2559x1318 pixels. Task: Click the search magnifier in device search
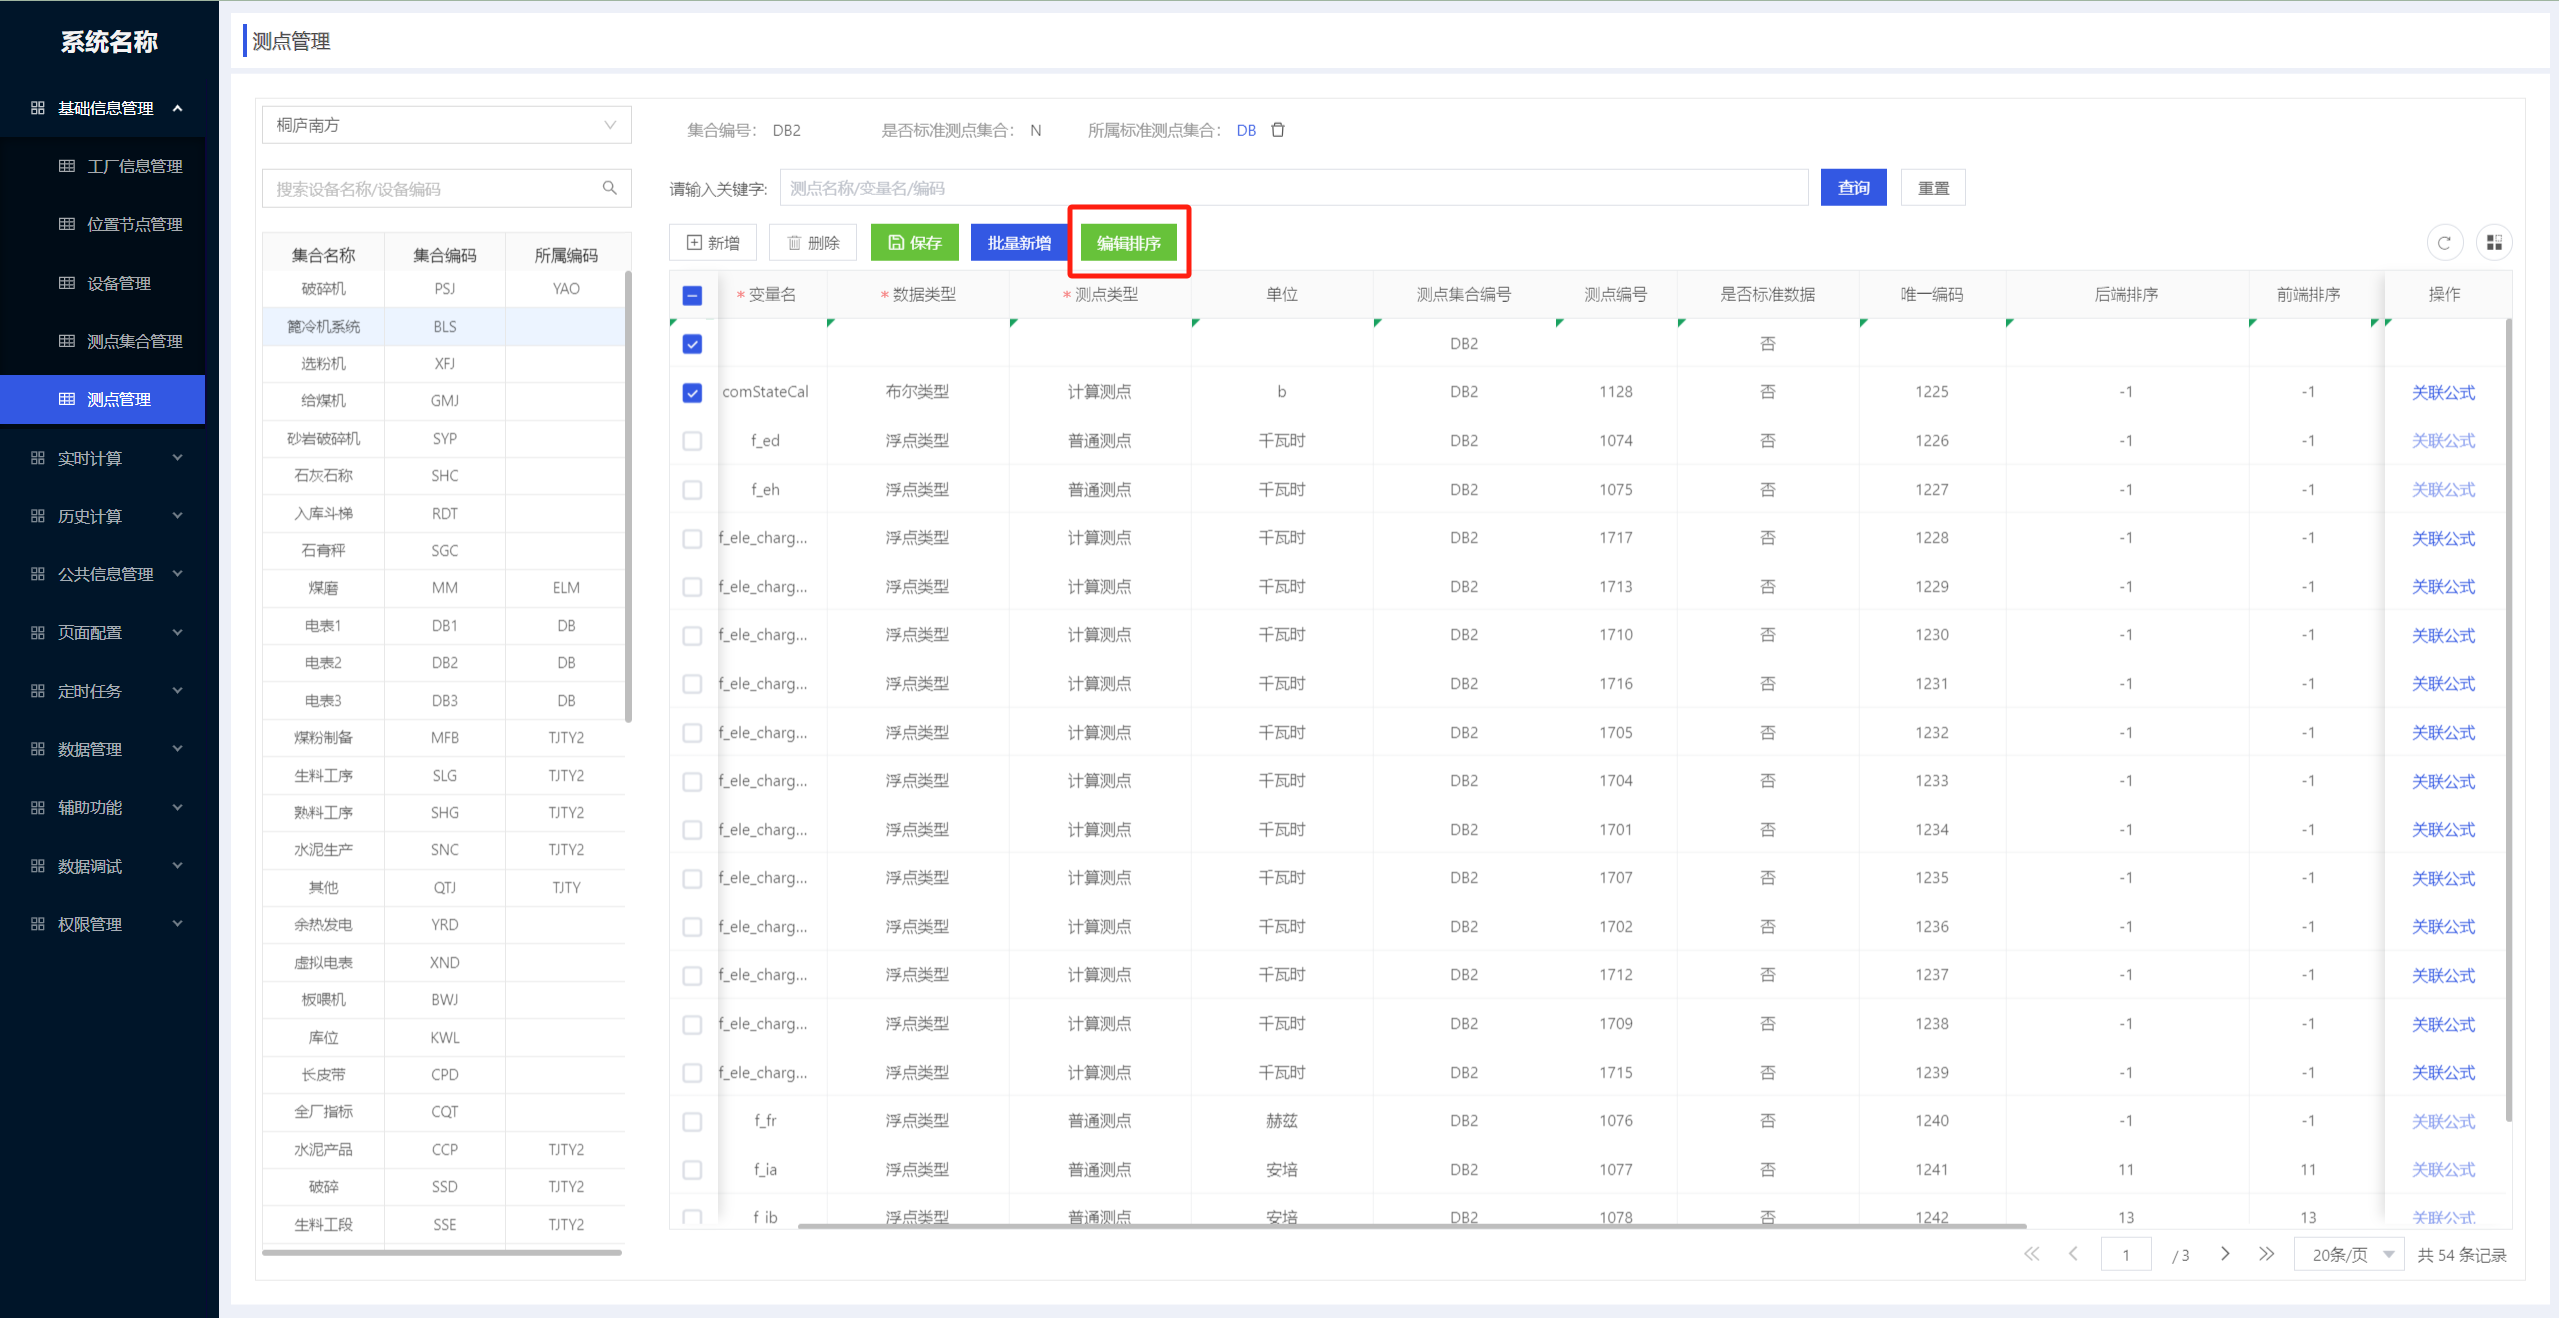coord(609,188)
